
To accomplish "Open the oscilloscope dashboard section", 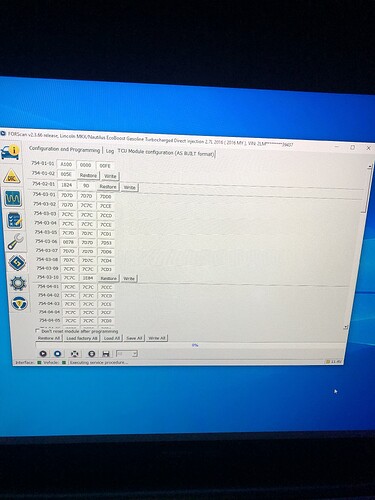I will 13,198.
